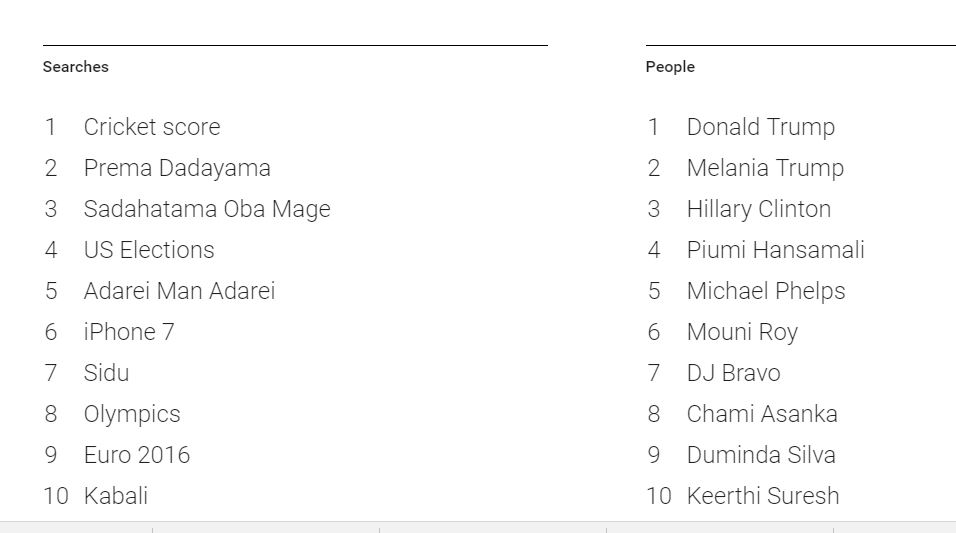Click Duminda Silva person entry
This screenshot has width=956, height=533.
coord(761,455)
